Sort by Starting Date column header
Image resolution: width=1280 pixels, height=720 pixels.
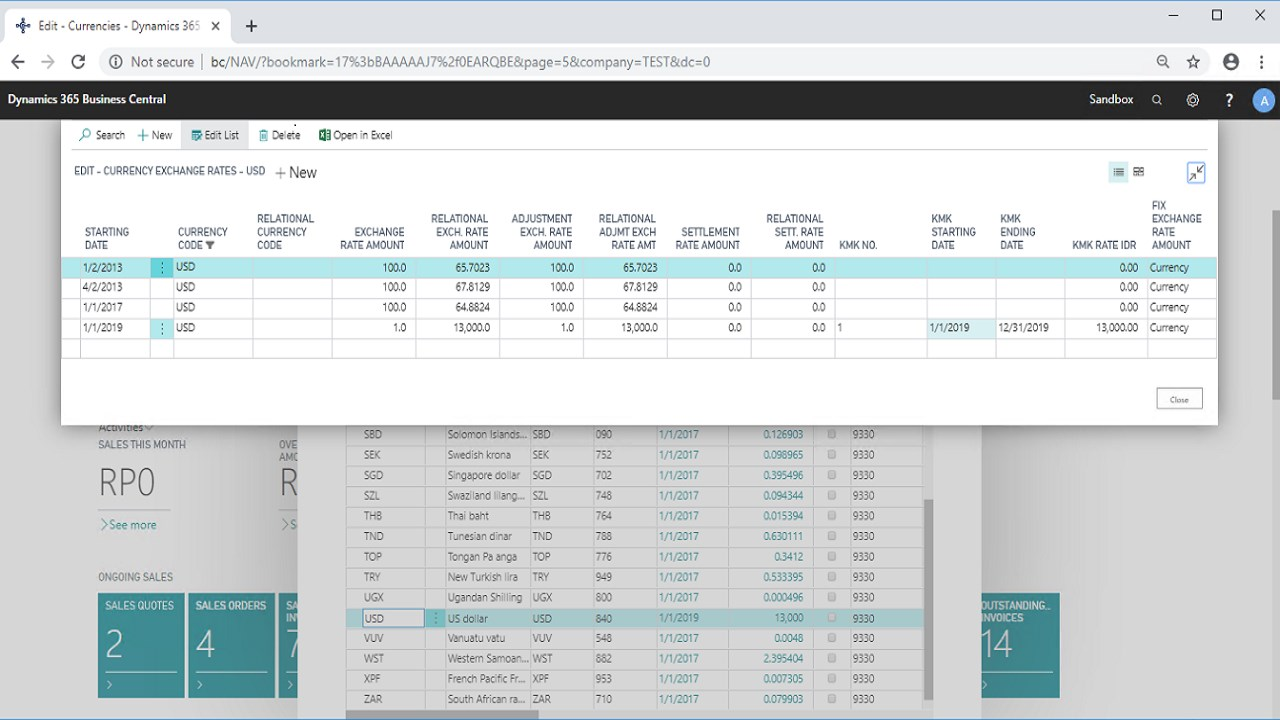(x=107, y=238)
